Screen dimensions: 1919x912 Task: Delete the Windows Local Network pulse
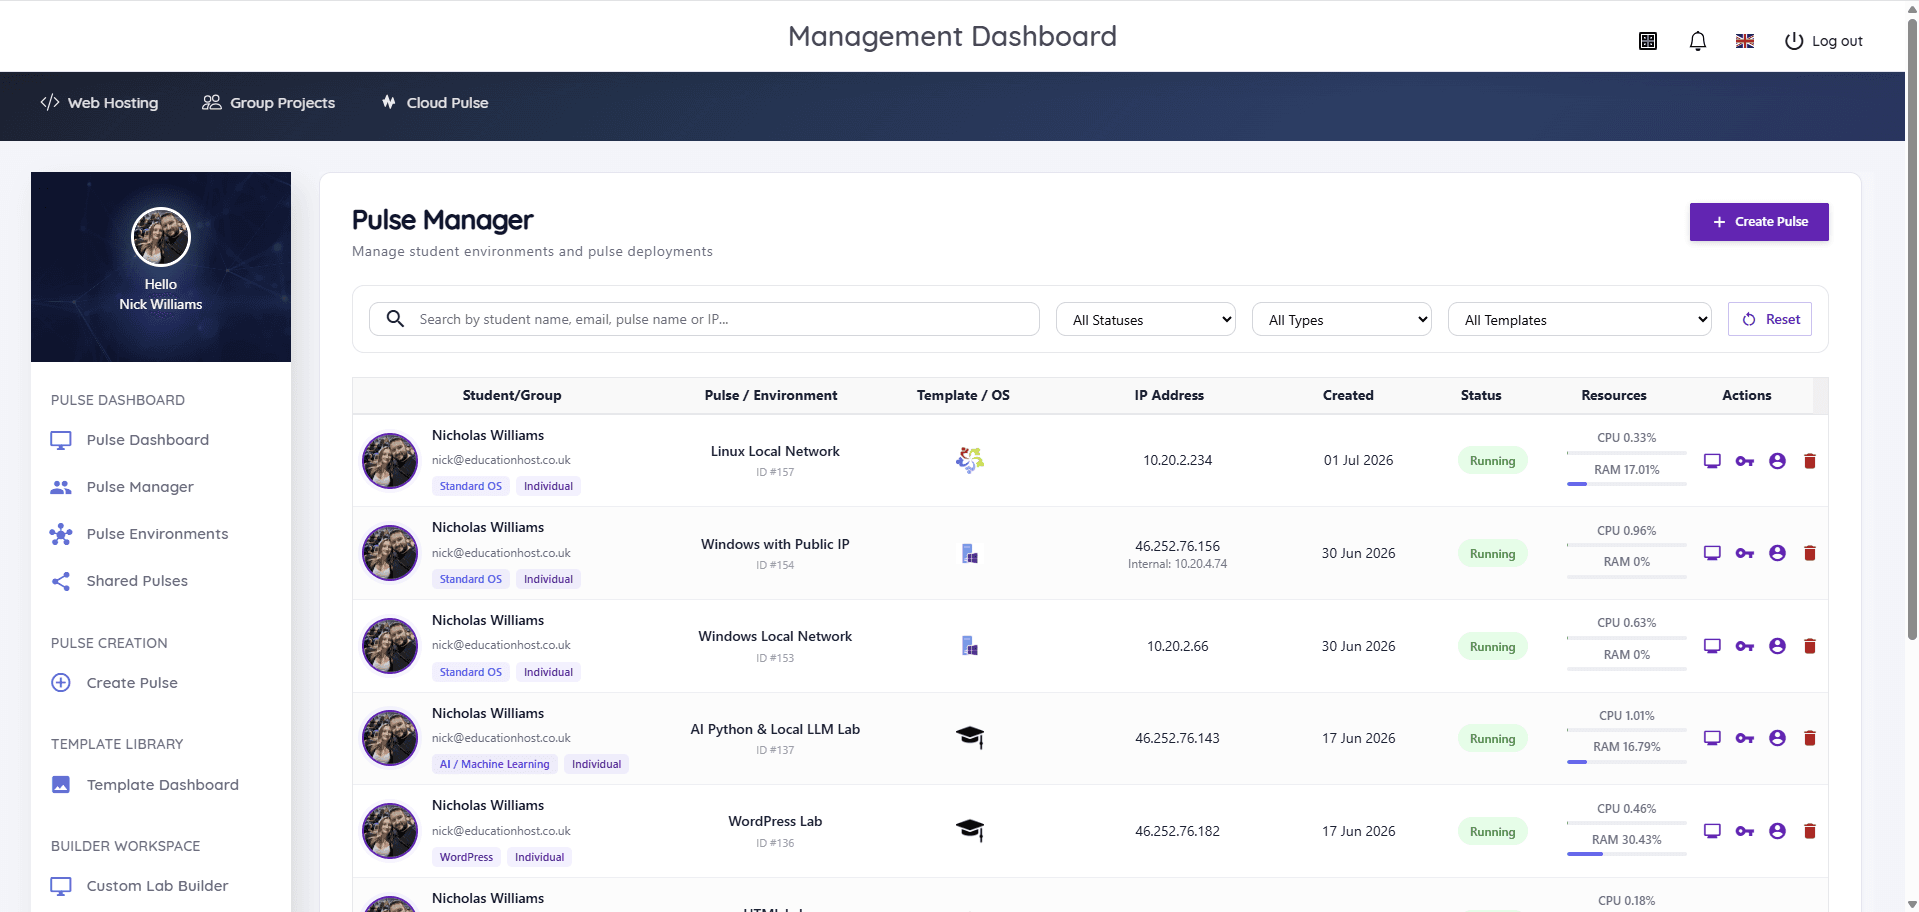point(1809,646)
